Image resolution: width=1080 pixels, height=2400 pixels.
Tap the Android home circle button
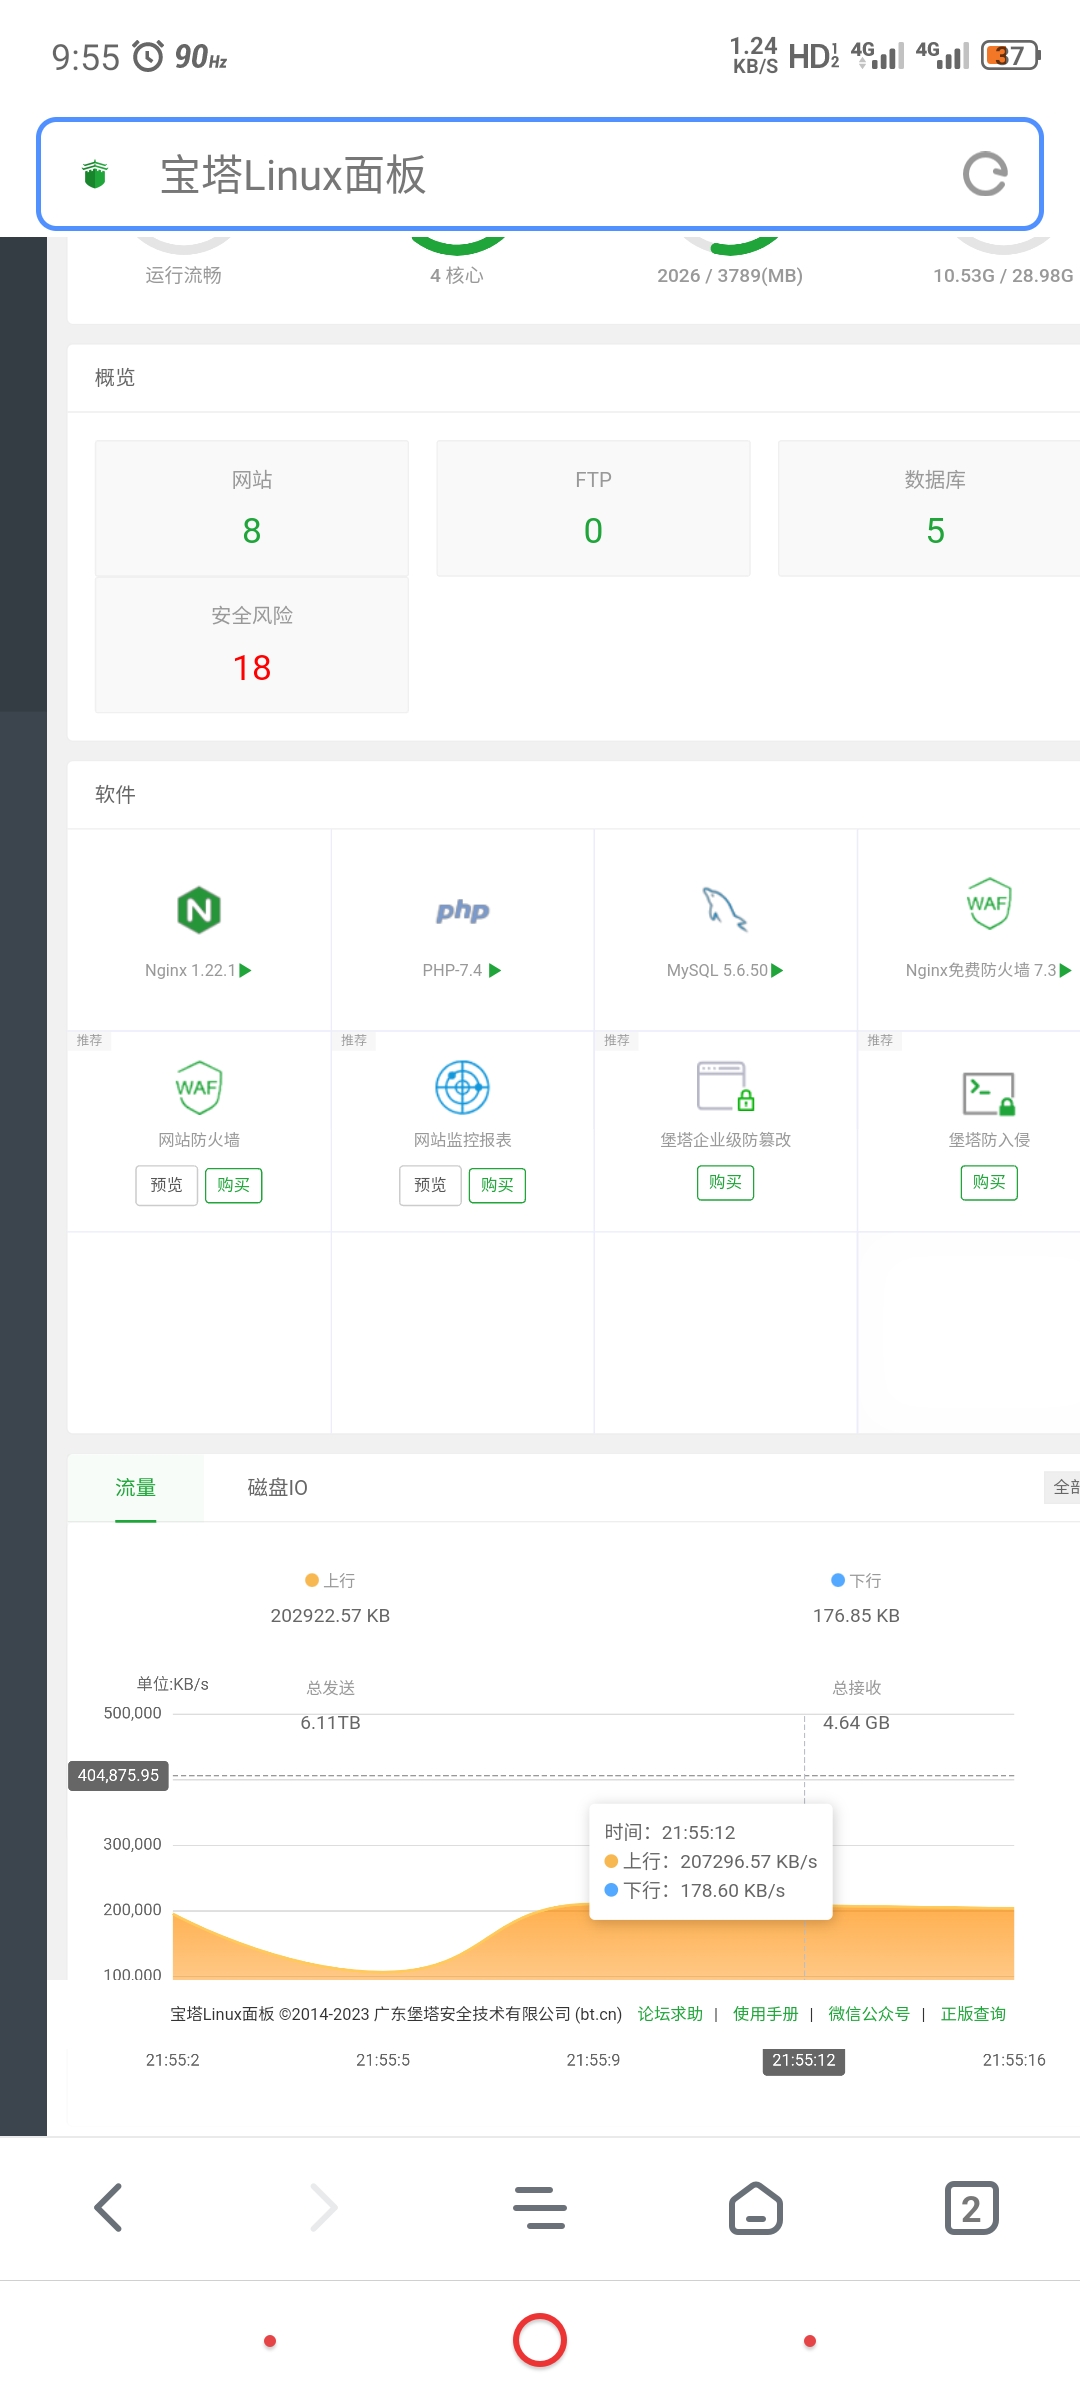coord(540,2340)
